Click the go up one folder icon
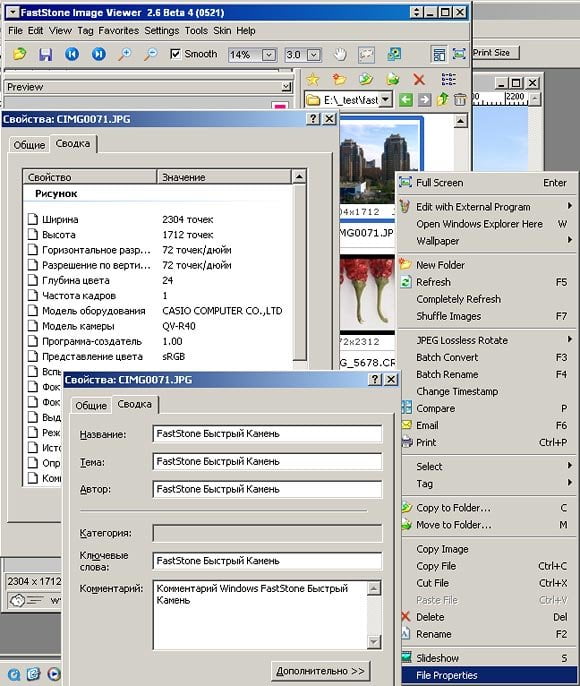The width and height of the screenshot is (580, 686). click(x=442, y=99)
